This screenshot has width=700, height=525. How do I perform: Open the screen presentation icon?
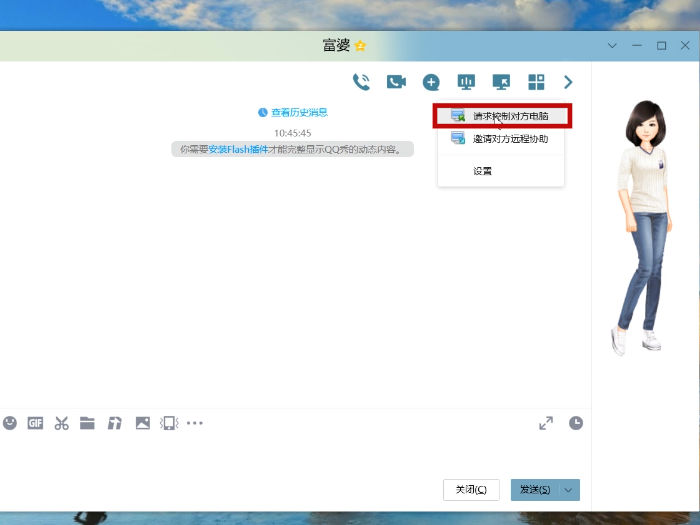point(466,82)
